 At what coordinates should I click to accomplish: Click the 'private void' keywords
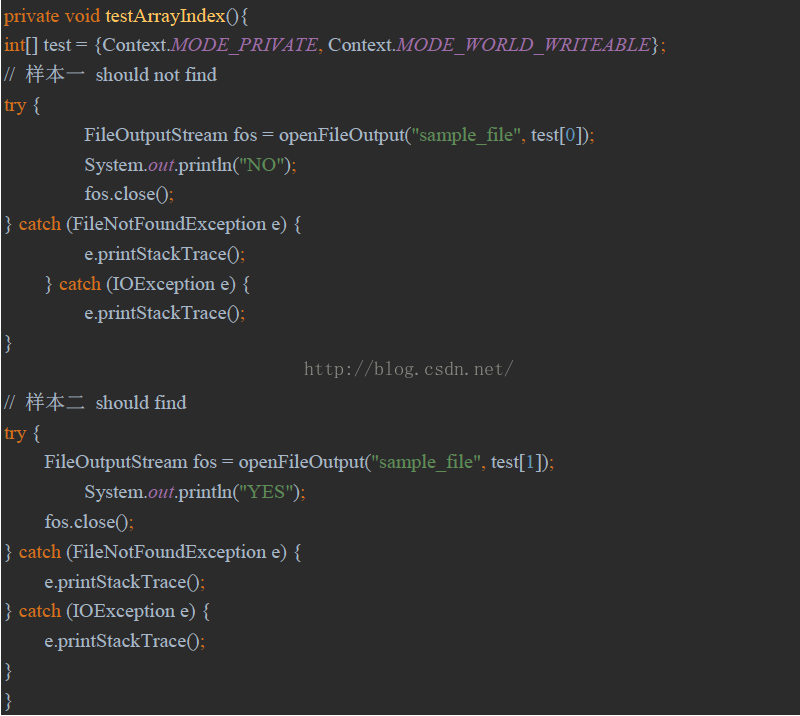(x=52, y=16)
